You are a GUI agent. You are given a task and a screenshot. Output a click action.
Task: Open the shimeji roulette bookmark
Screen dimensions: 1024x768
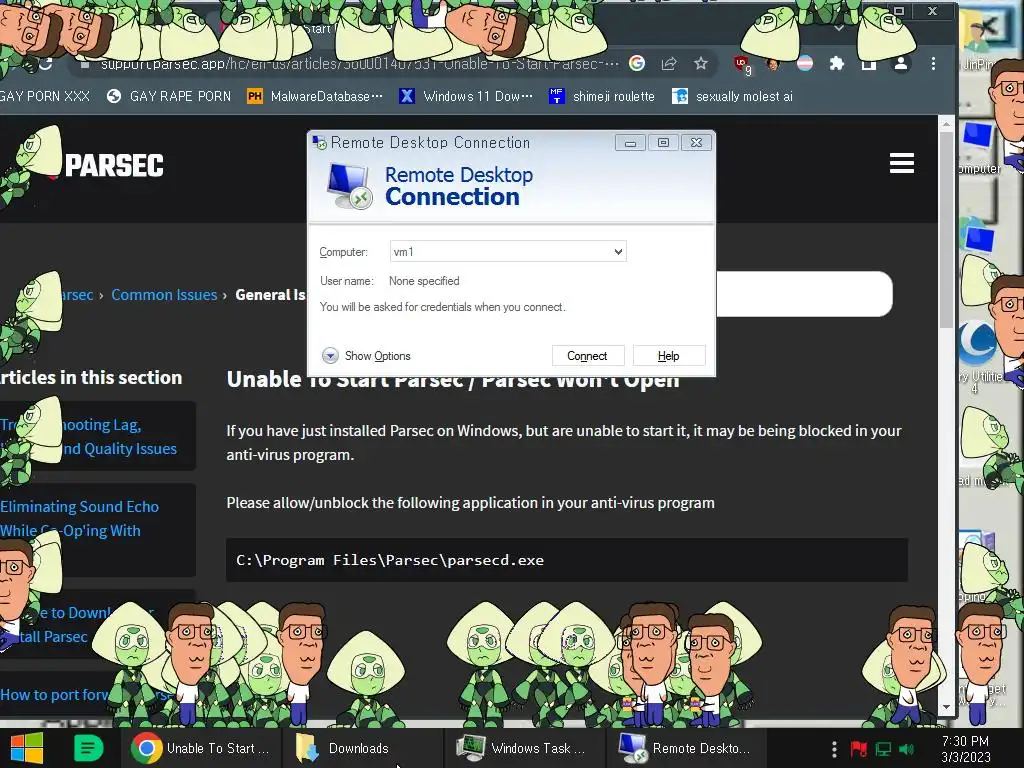(x=601, y=96)
